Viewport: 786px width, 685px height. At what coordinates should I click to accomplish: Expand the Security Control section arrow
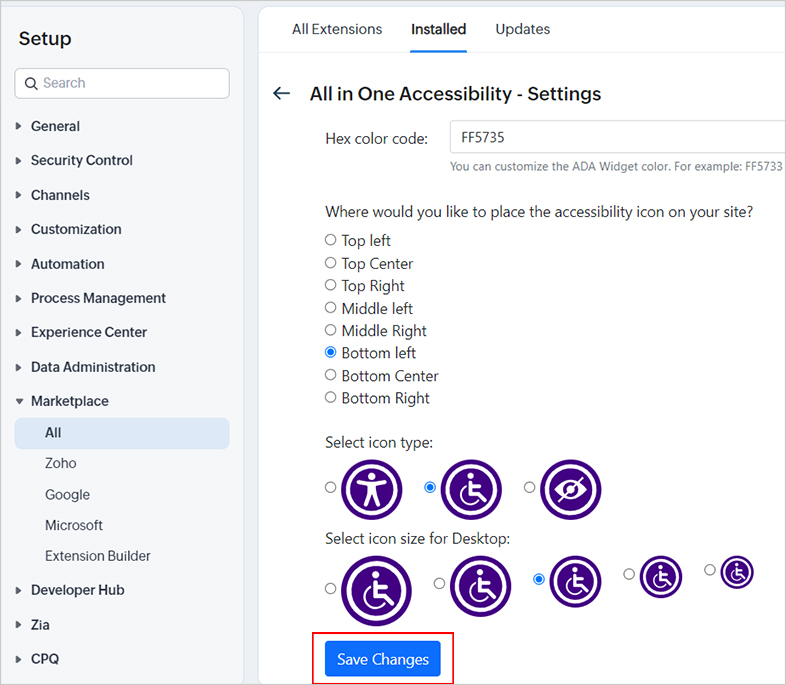tap(19, 161)
